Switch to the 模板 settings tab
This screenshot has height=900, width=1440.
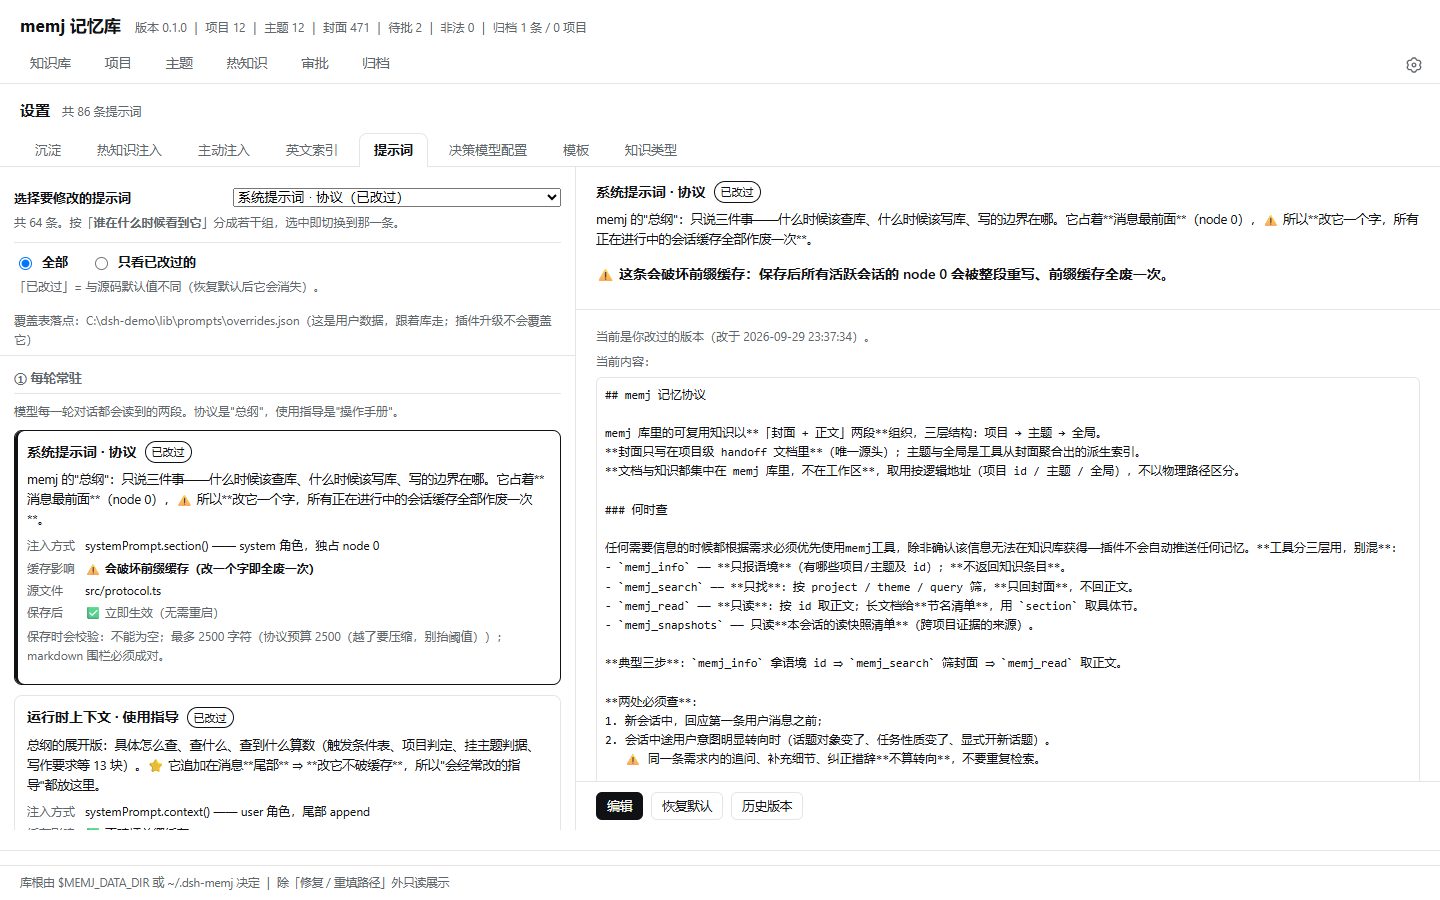[x=576, y=150]
